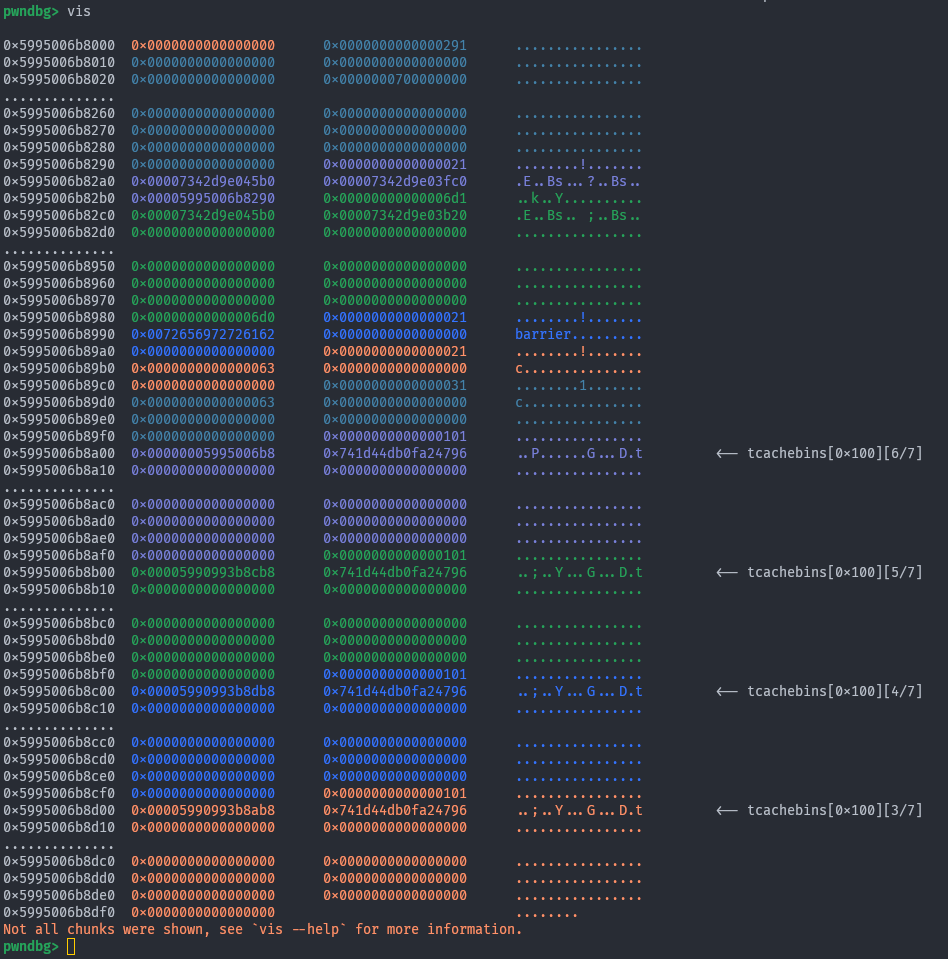
Task: Click the prev size value 0x00000000000006d0
Action: (x=203, y=318)
